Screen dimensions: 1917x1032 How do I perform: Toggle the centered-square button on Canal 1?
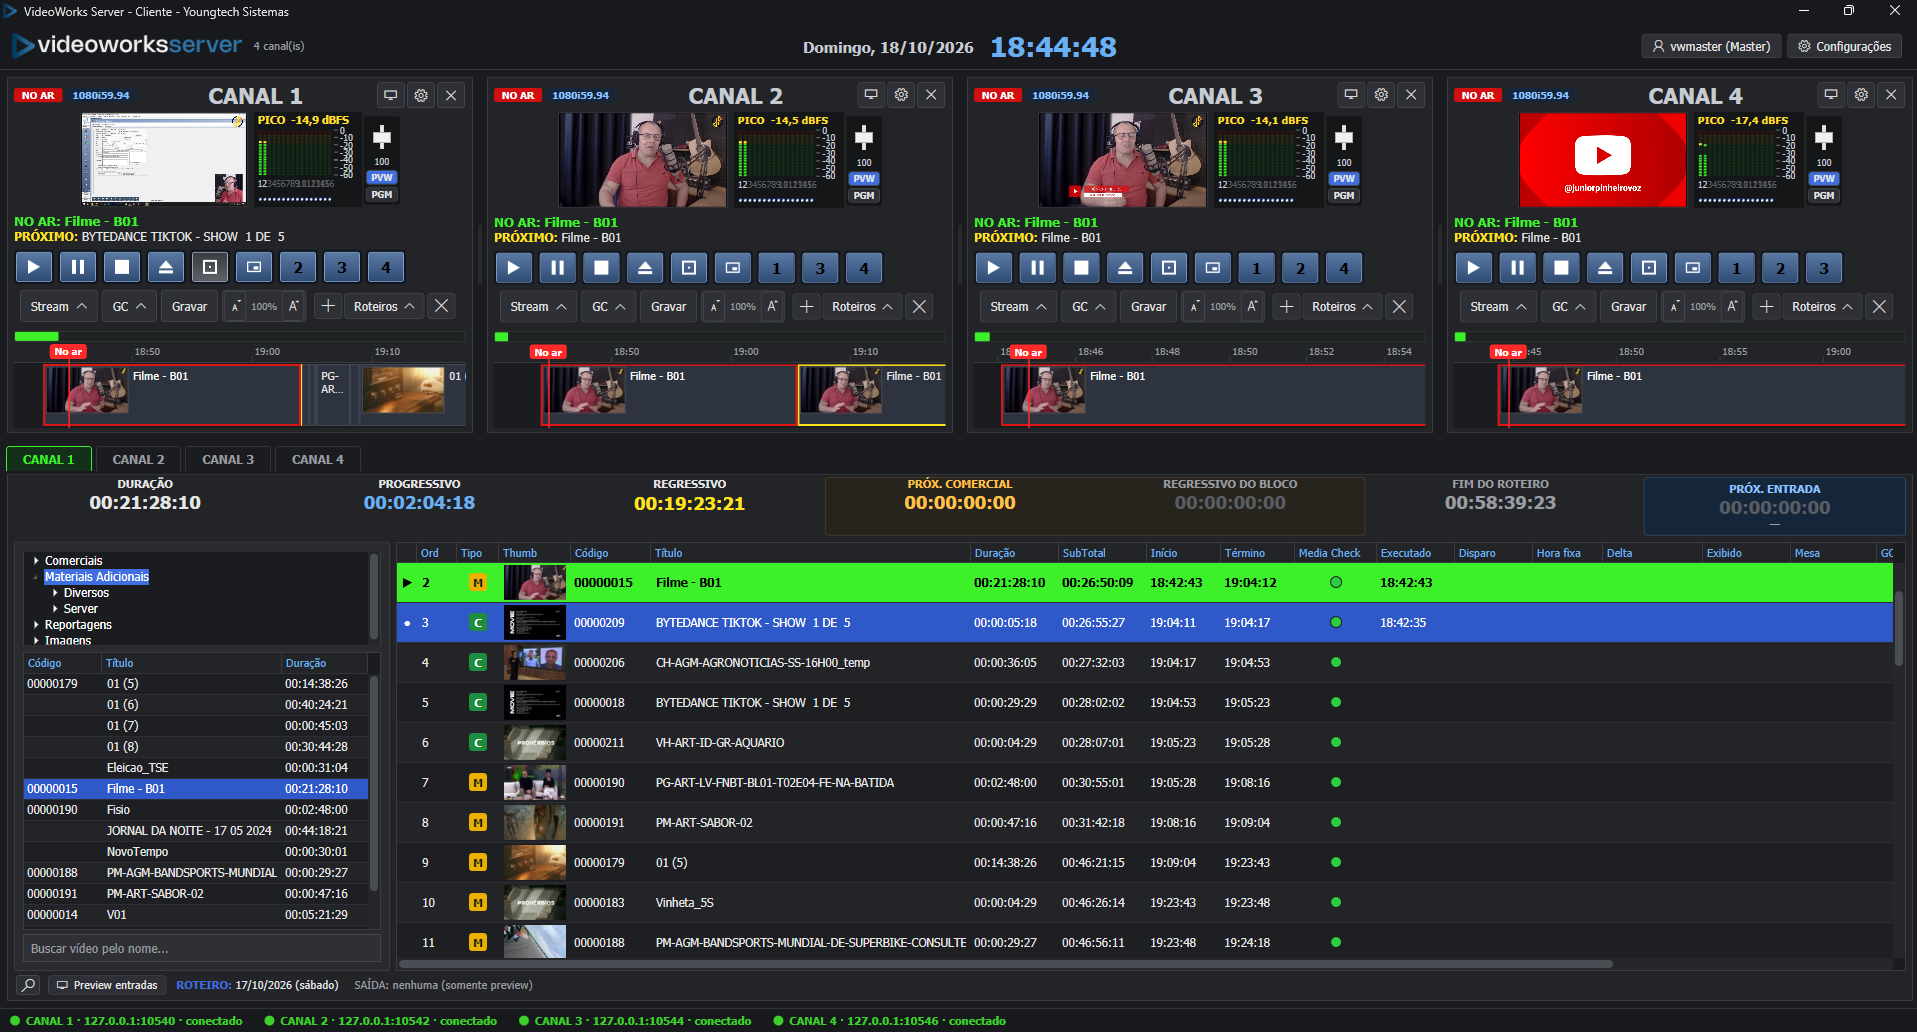click(210, 267)
